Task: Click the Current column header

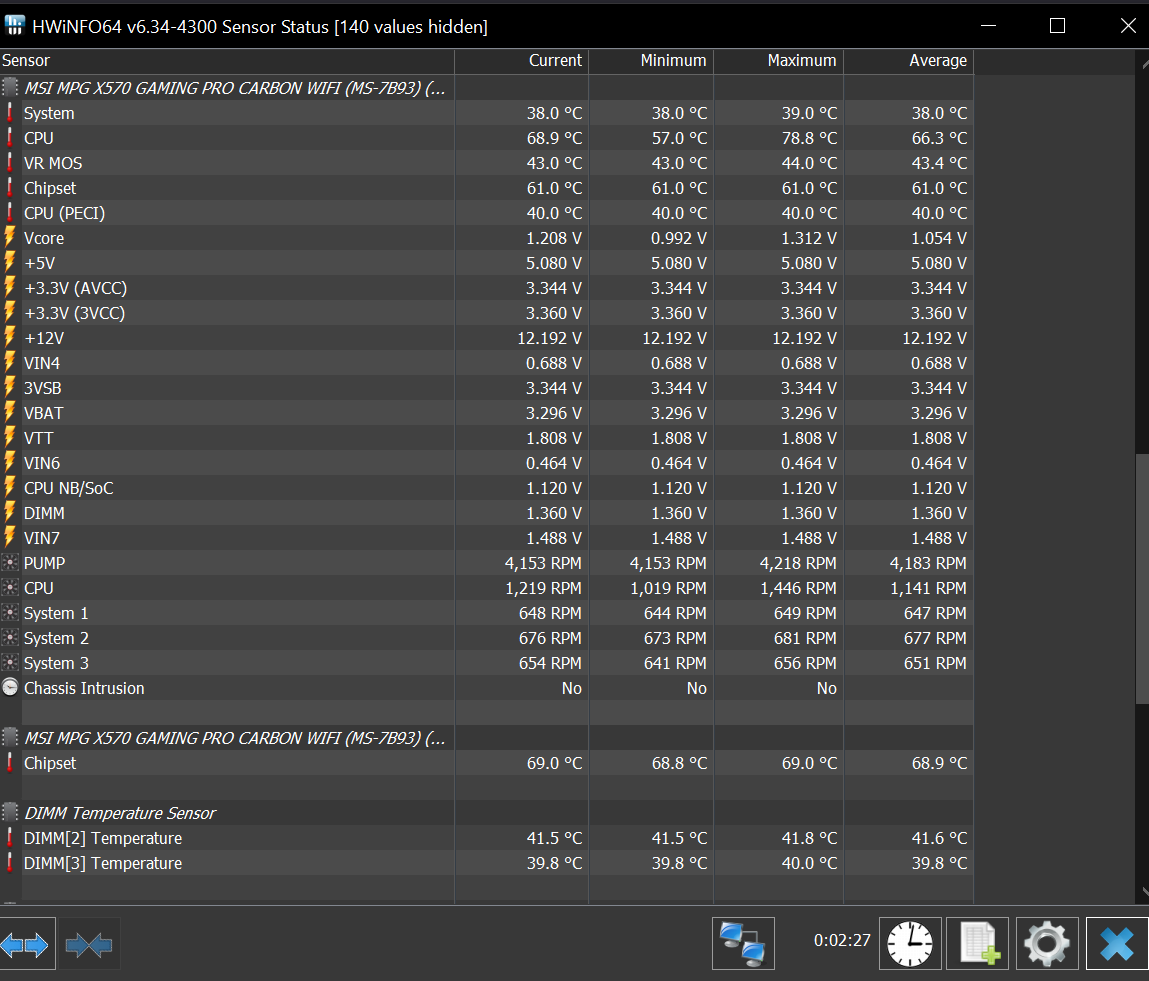Action: (522, 61)
